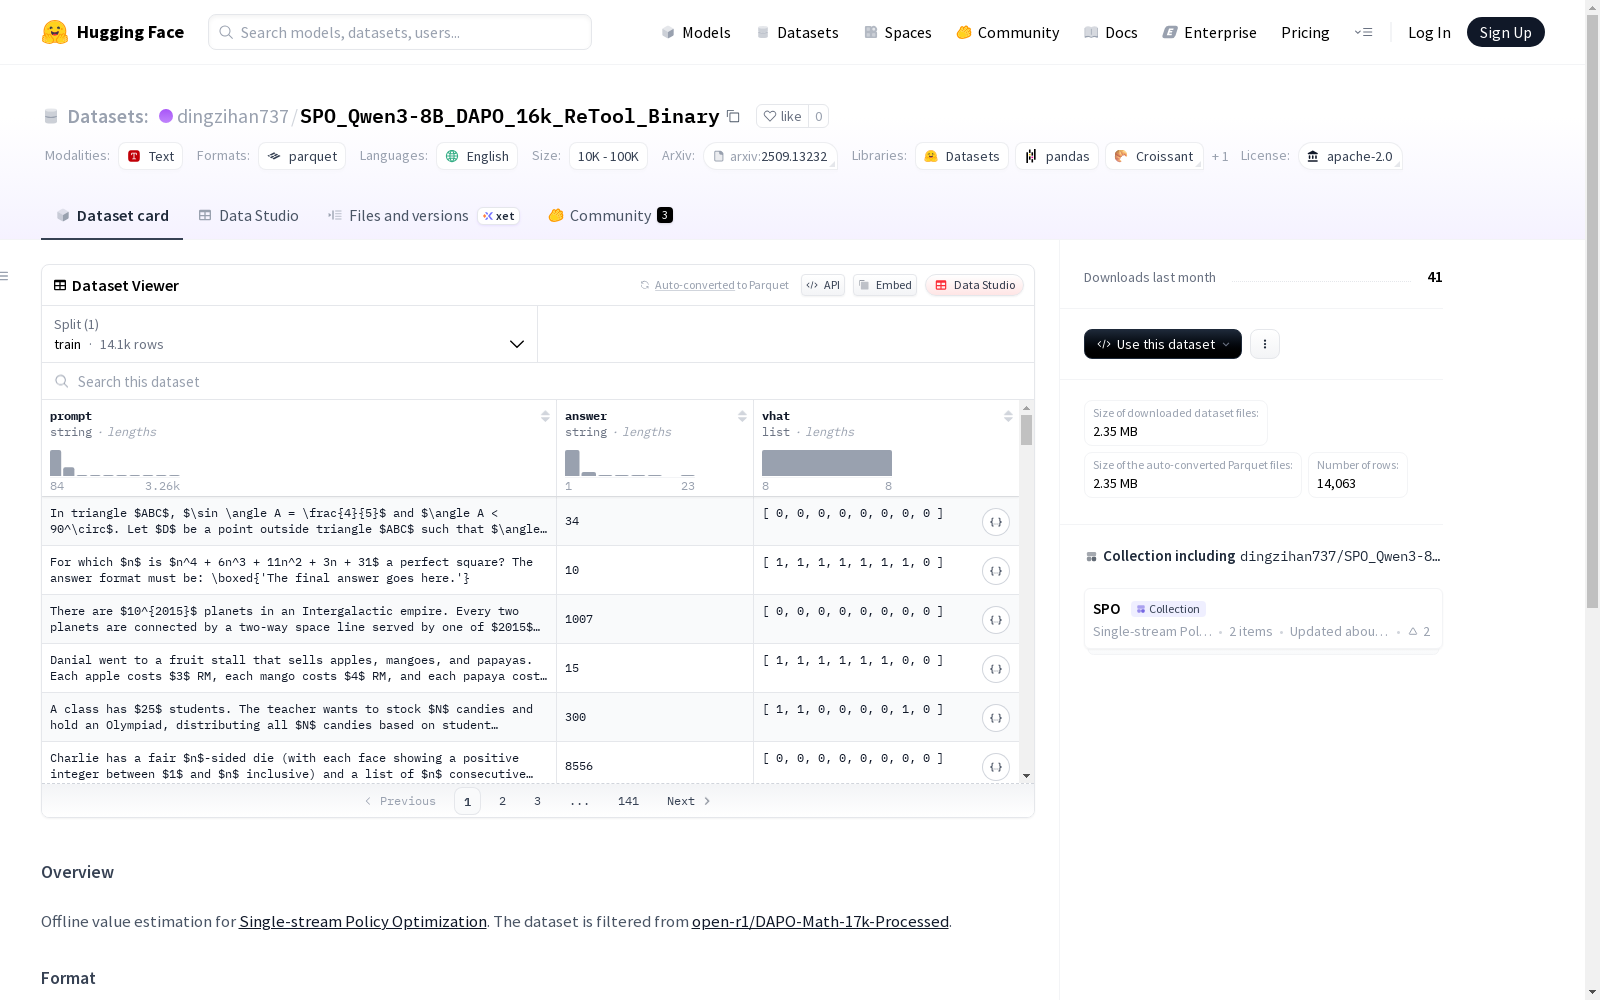Select the Croissant library tag

click(x=1154, y=156)
